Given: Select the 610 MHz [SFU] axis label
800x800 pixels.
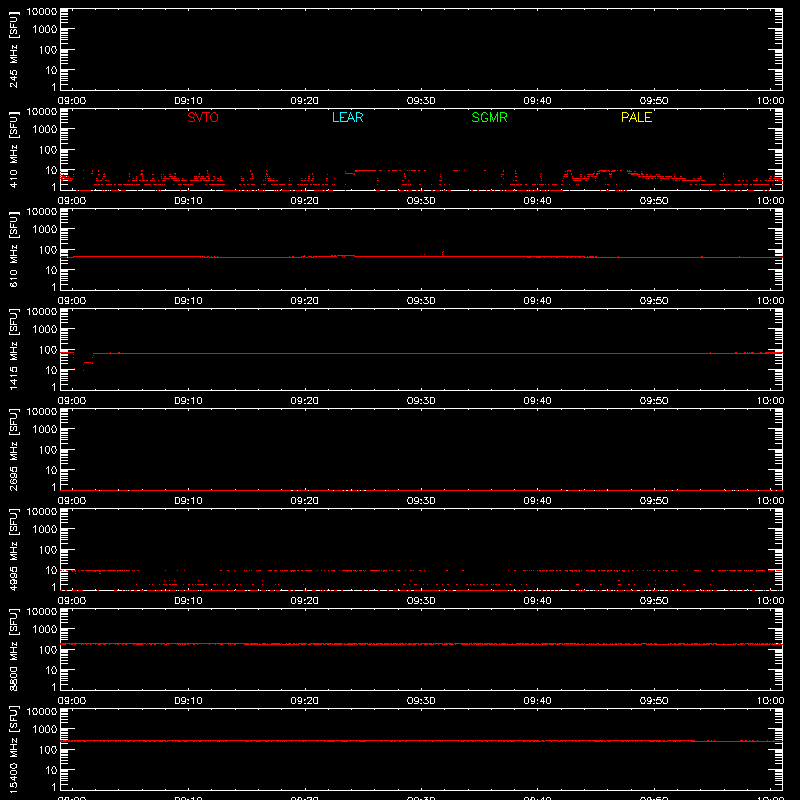Looking at the screenshot, I should (x=13, y=249).
